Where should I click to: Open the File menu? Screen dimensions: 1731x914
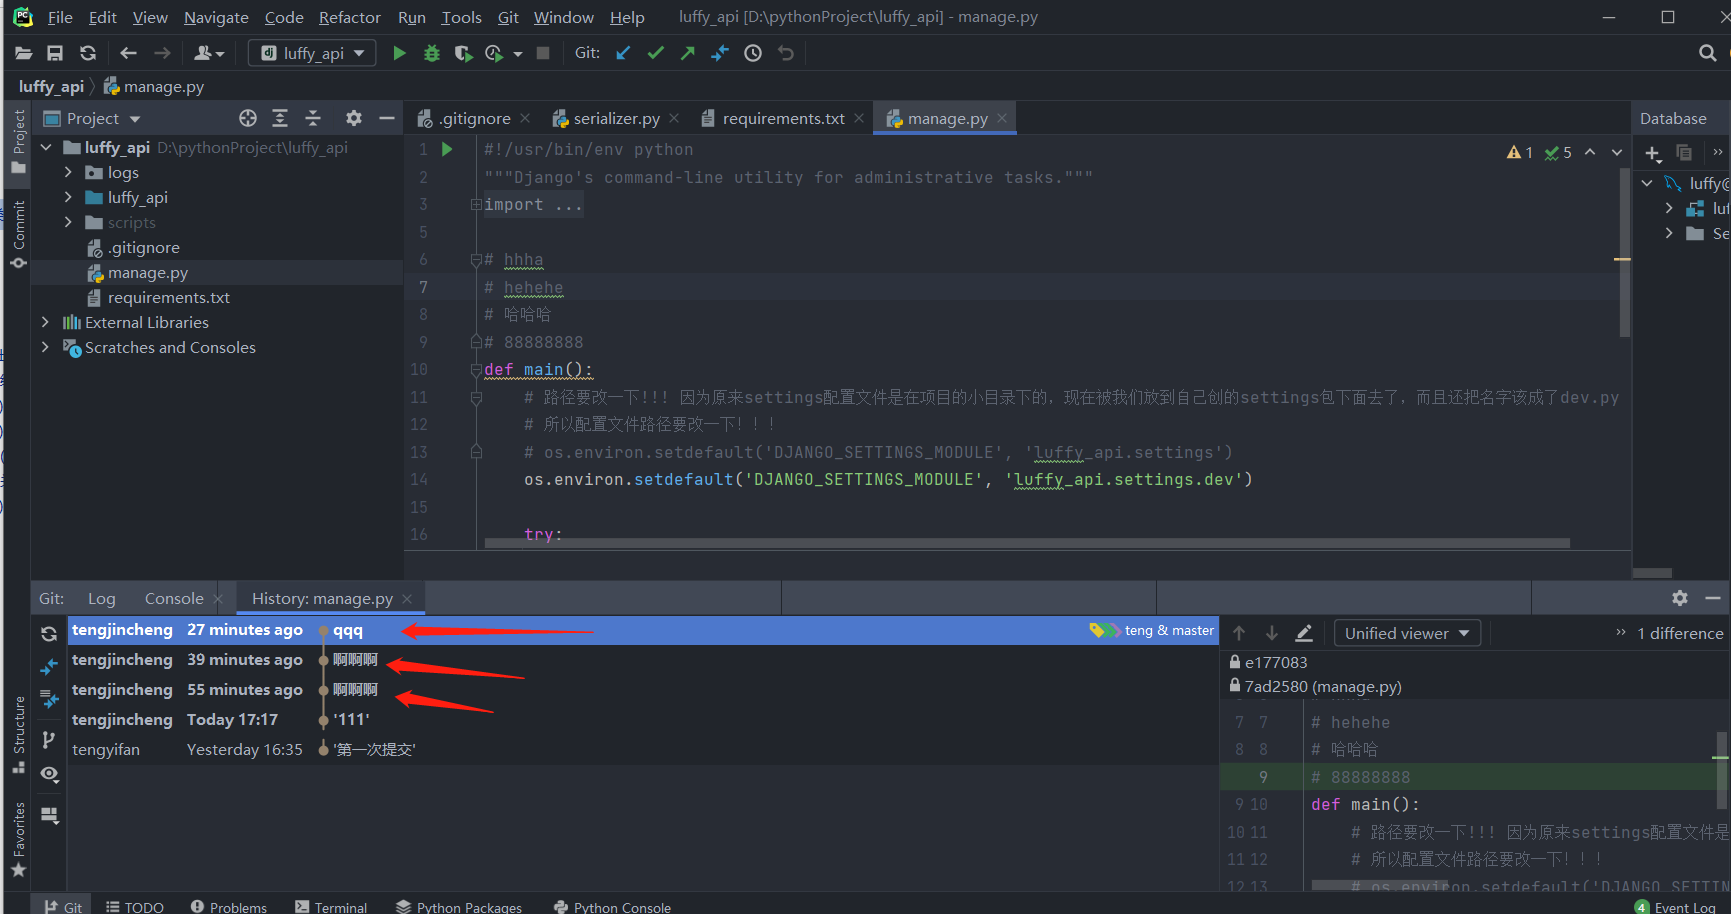click(x=60, y=17)
